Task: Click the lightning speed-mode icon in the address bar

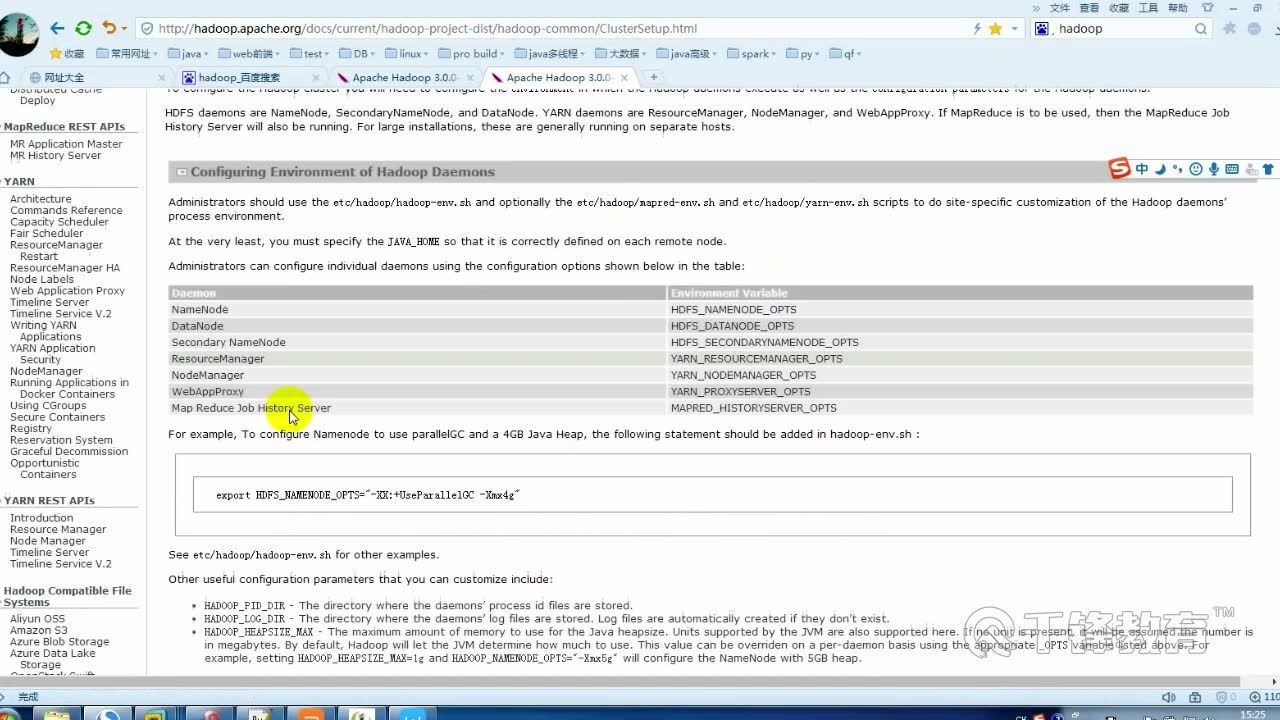Action: point(977,29)
